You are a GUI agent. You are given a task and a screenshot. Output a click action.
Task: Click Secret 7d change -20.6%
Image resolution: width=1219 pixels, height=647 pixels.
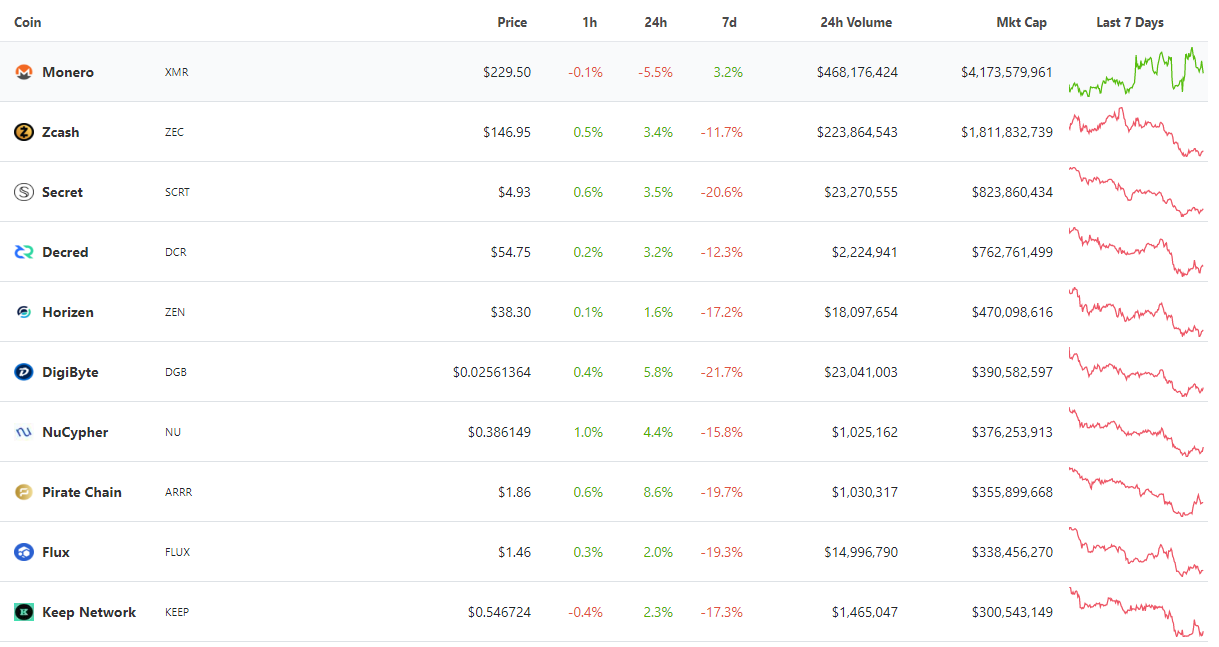click(x=722, y=192)
